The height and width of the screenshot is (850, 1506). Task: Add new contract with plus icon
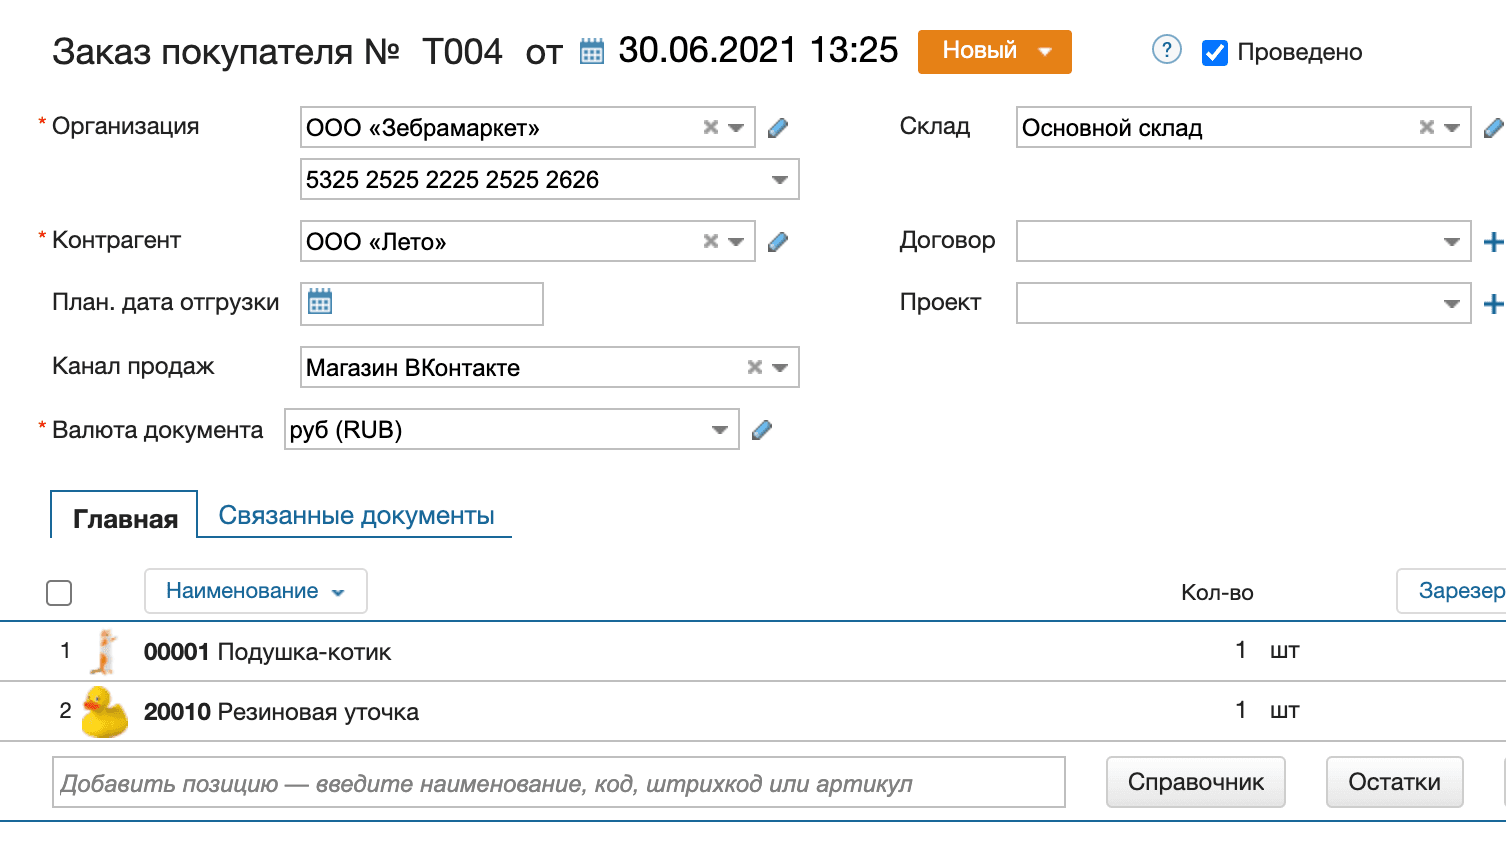point(1492,242)
